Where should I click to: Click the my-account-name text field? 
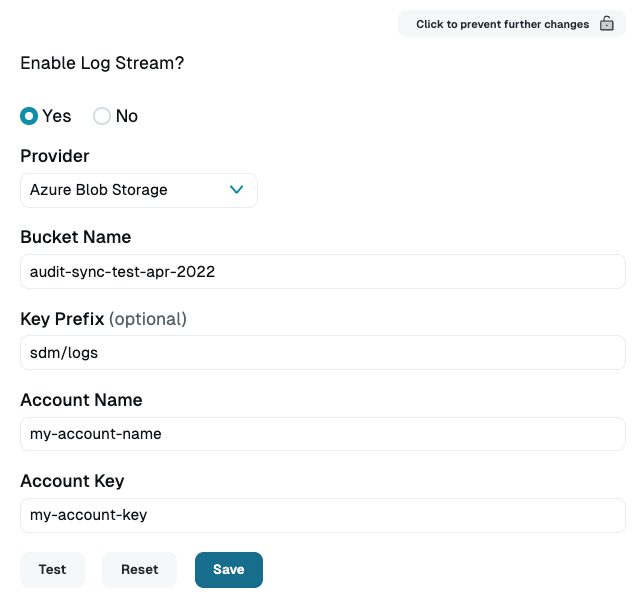(322, 434)
